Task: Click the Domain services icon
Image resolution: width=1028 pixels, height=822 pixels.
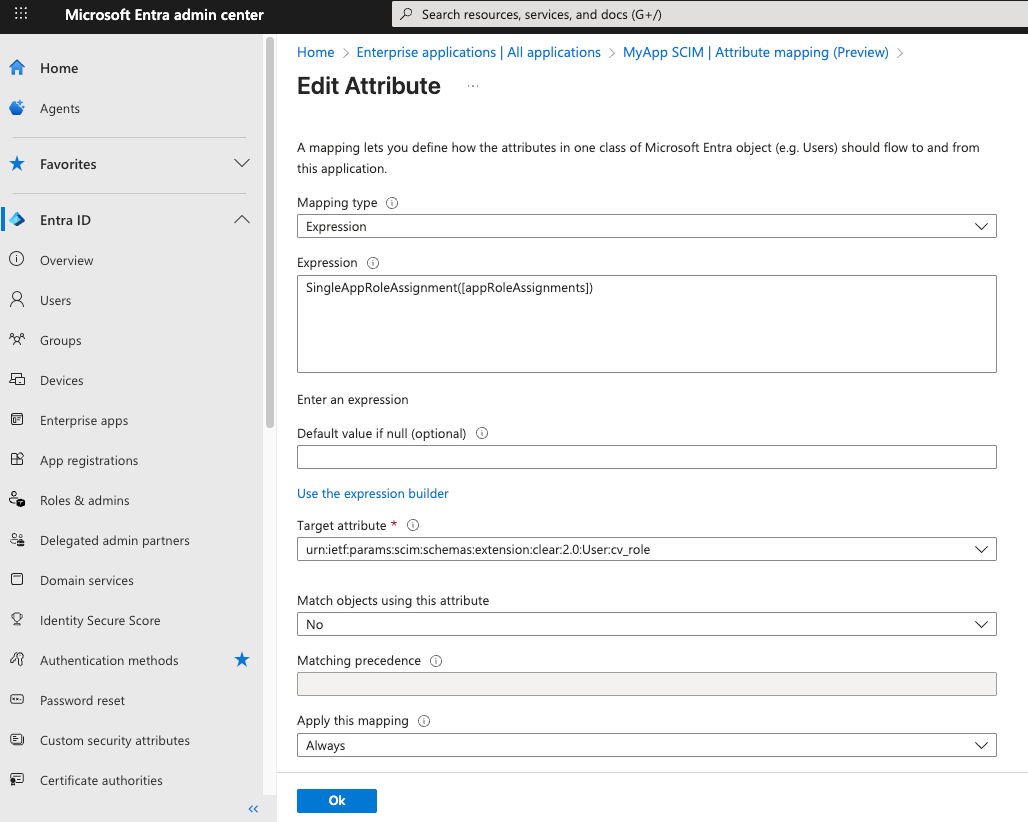Action: coord(17,579)
